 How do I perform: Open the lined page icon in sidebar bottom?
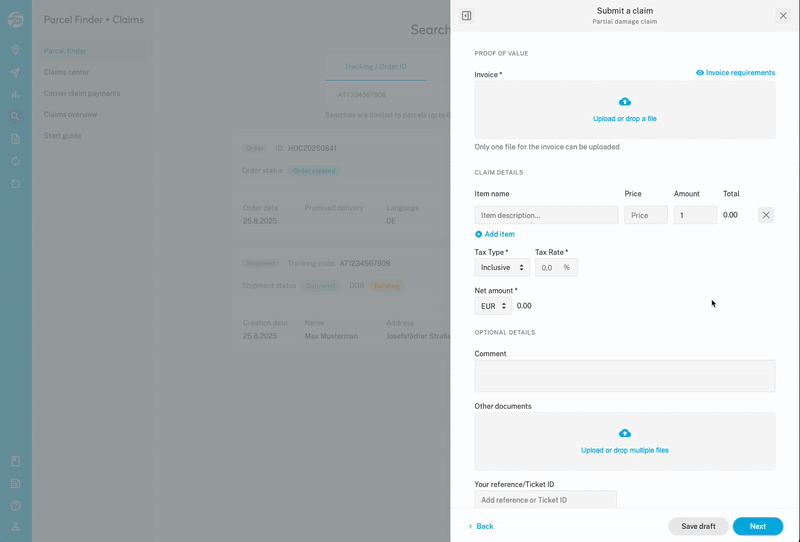click(15, 483)
